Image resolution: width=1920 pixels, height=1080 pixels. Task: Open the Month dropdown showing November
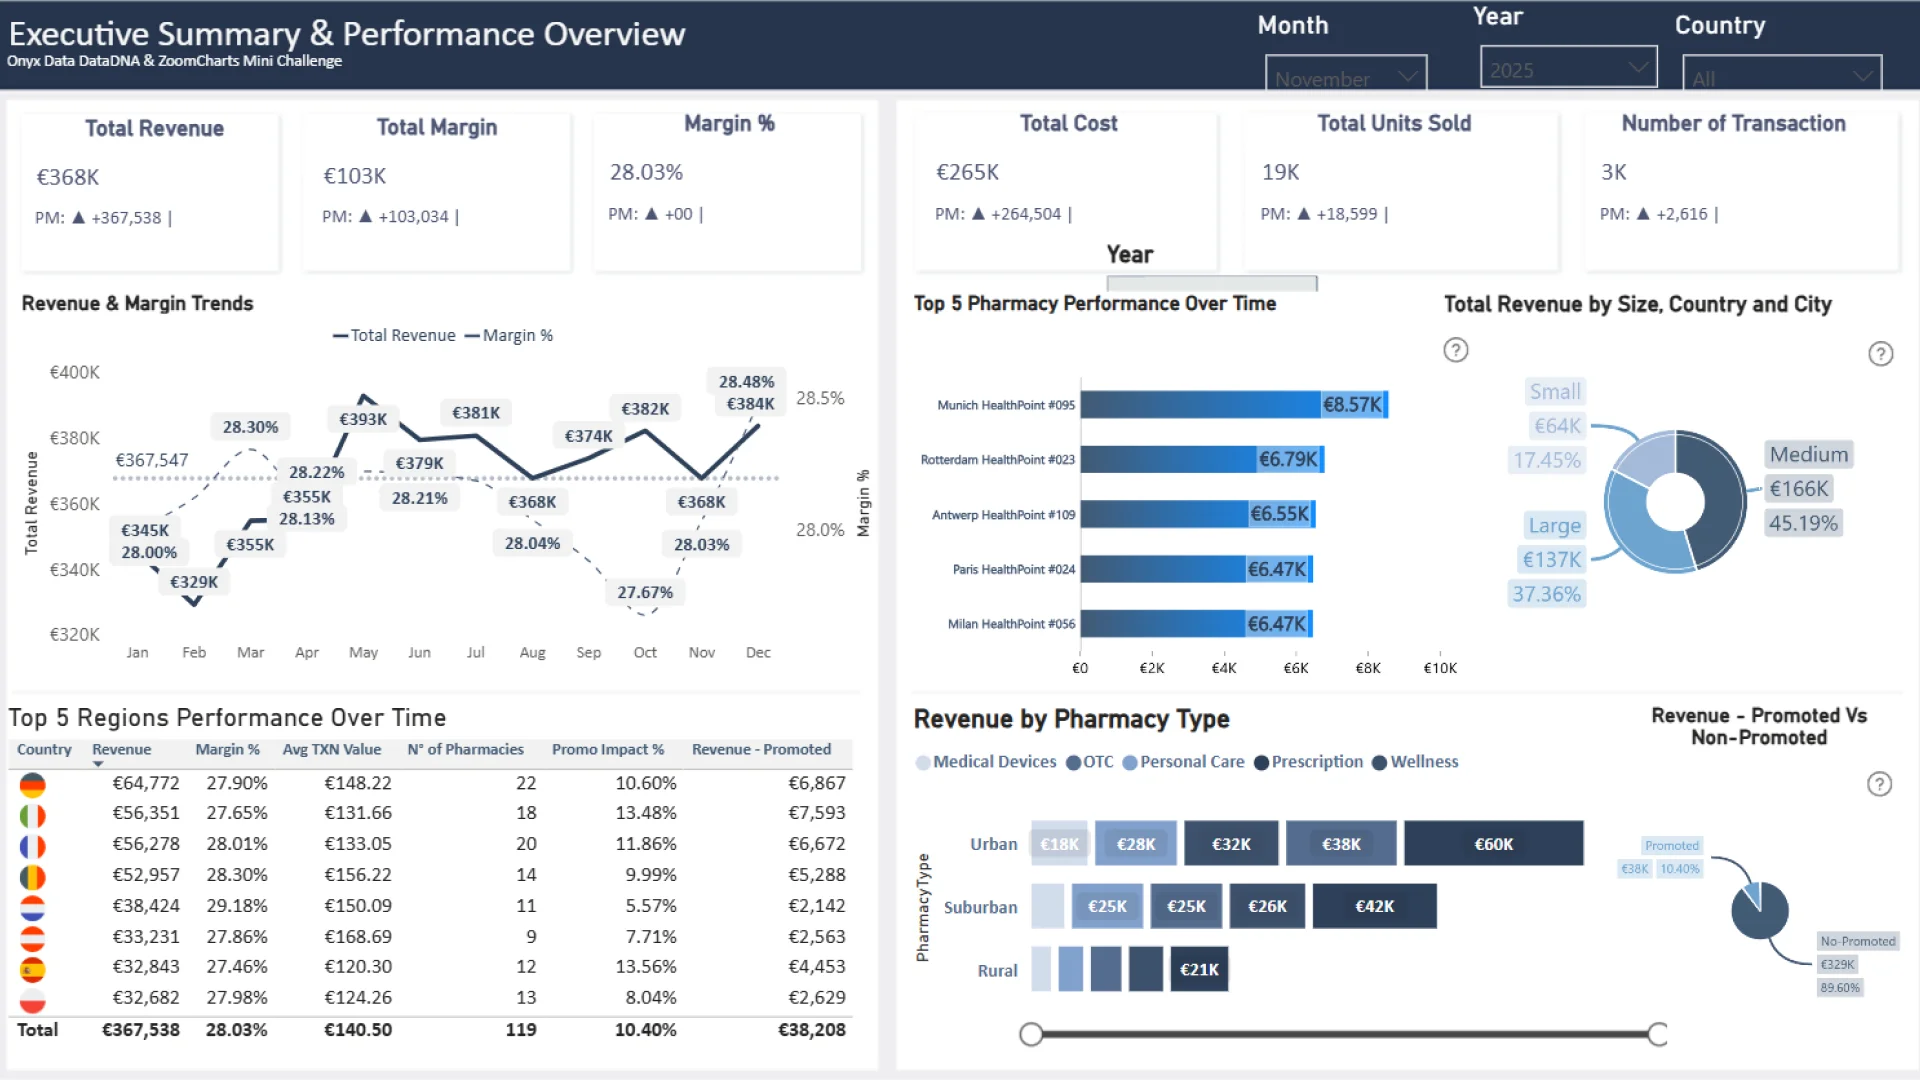click(x=1345, y=76)
